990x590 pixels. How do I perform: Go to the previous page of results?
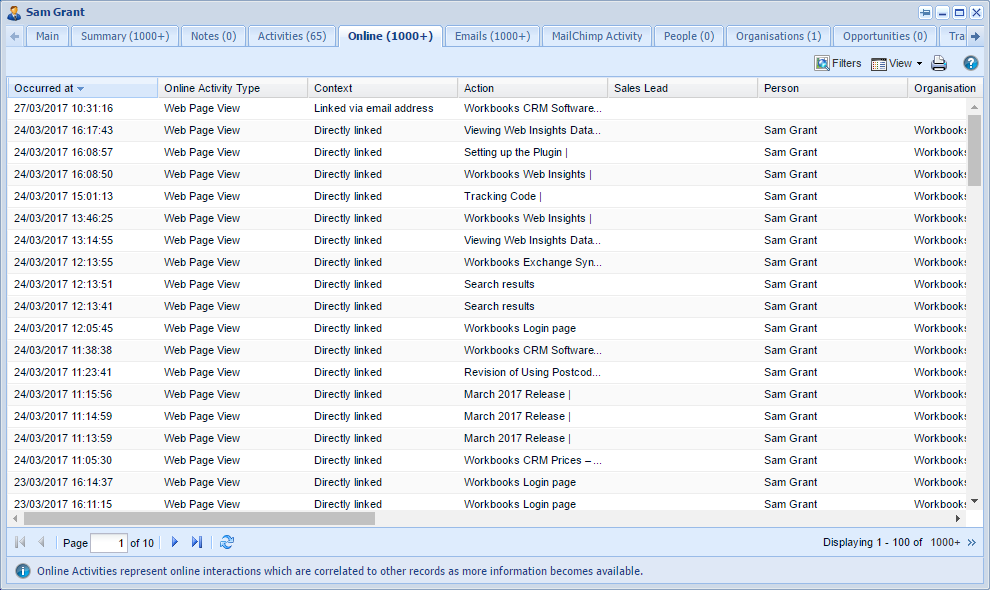point(42,542)
